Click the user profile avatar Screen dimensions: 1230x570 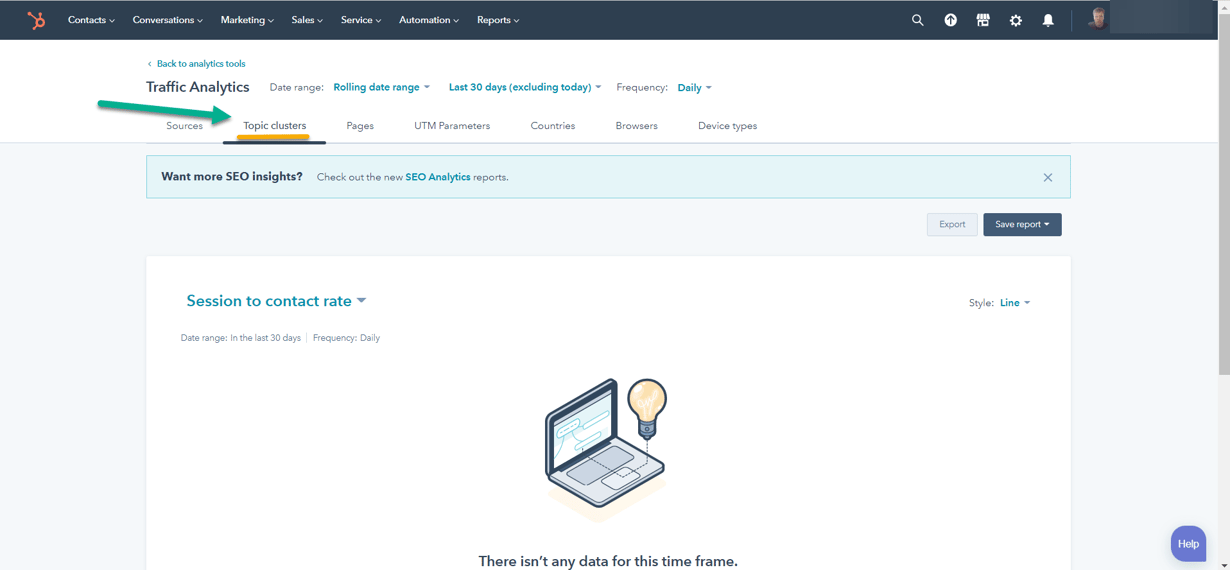point(1098,19)
